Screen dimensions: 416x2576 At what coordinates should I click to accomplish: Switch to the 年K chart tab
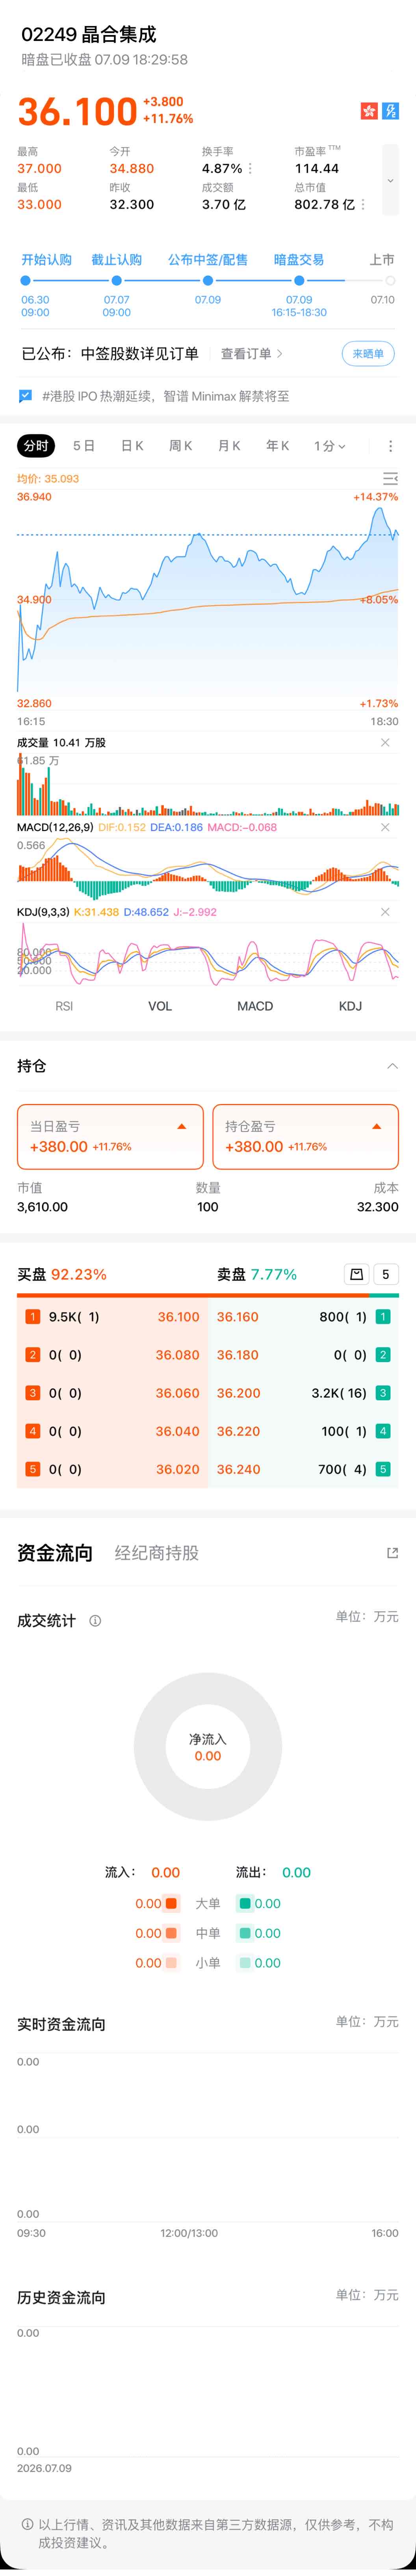(278, 446)
